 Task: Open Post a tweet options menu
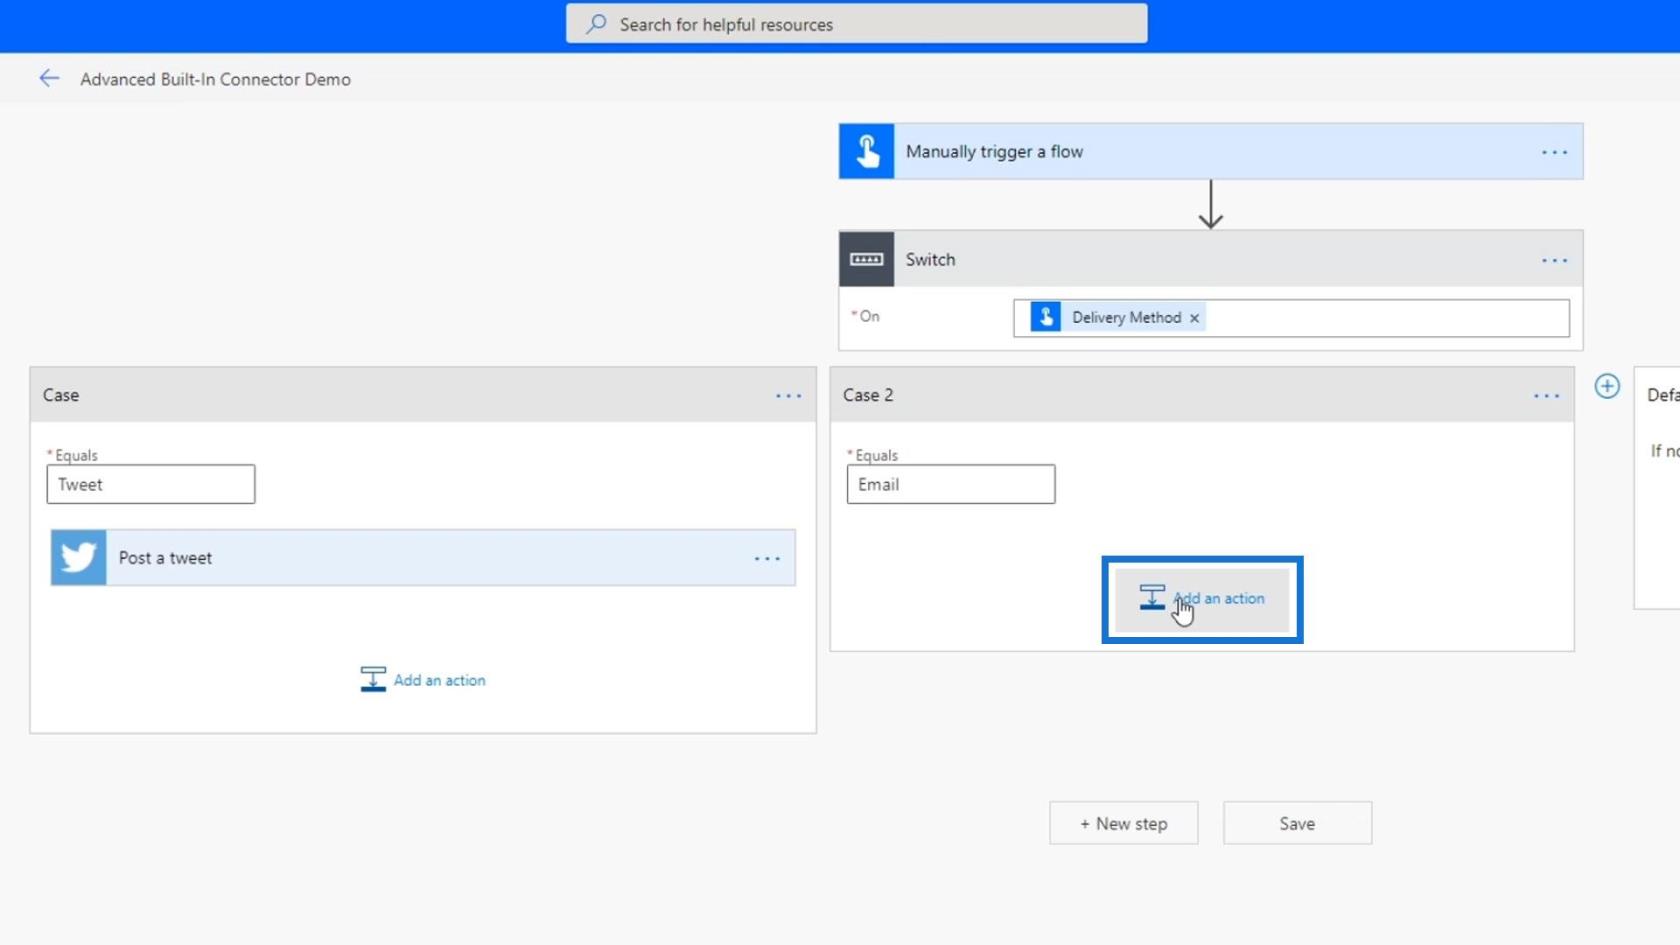pyautogui.click(x=767, y=558)
